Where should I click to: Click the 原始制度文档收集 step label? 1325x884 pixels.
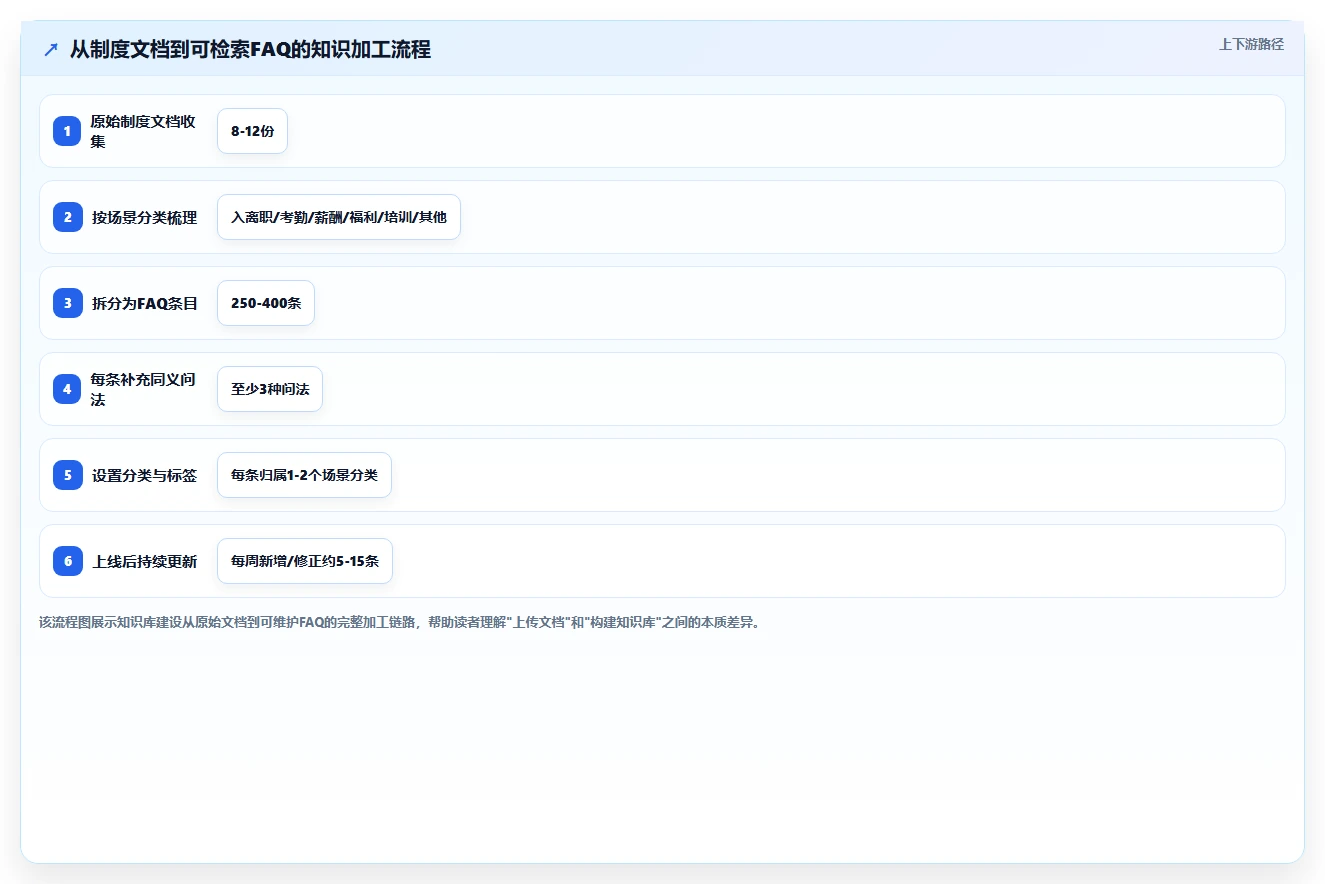(143, 131)
